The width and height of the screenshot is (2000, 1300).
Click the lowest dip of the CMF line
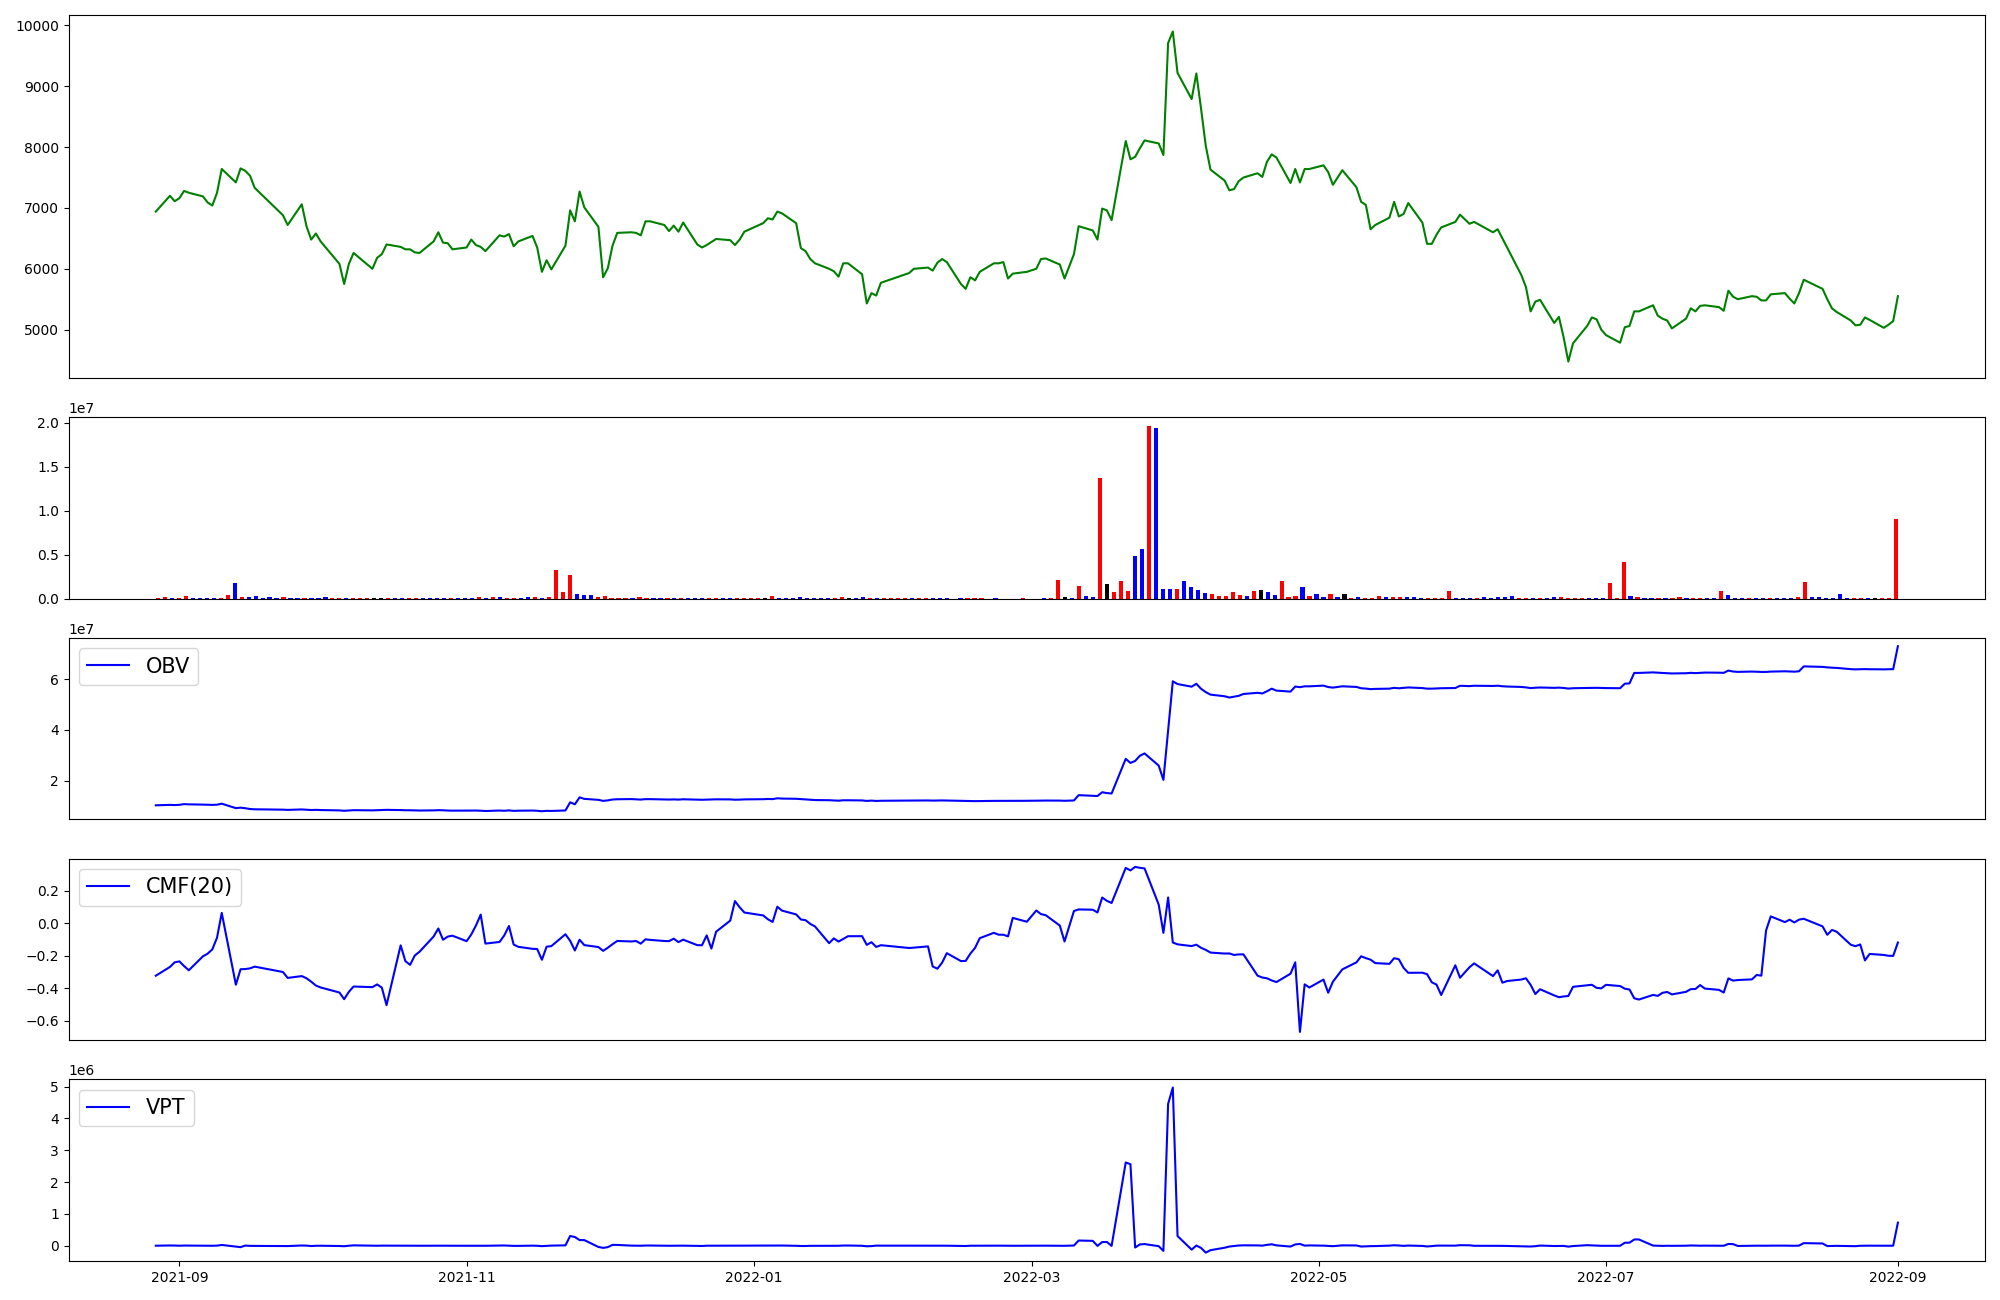coord(1300,1031)
